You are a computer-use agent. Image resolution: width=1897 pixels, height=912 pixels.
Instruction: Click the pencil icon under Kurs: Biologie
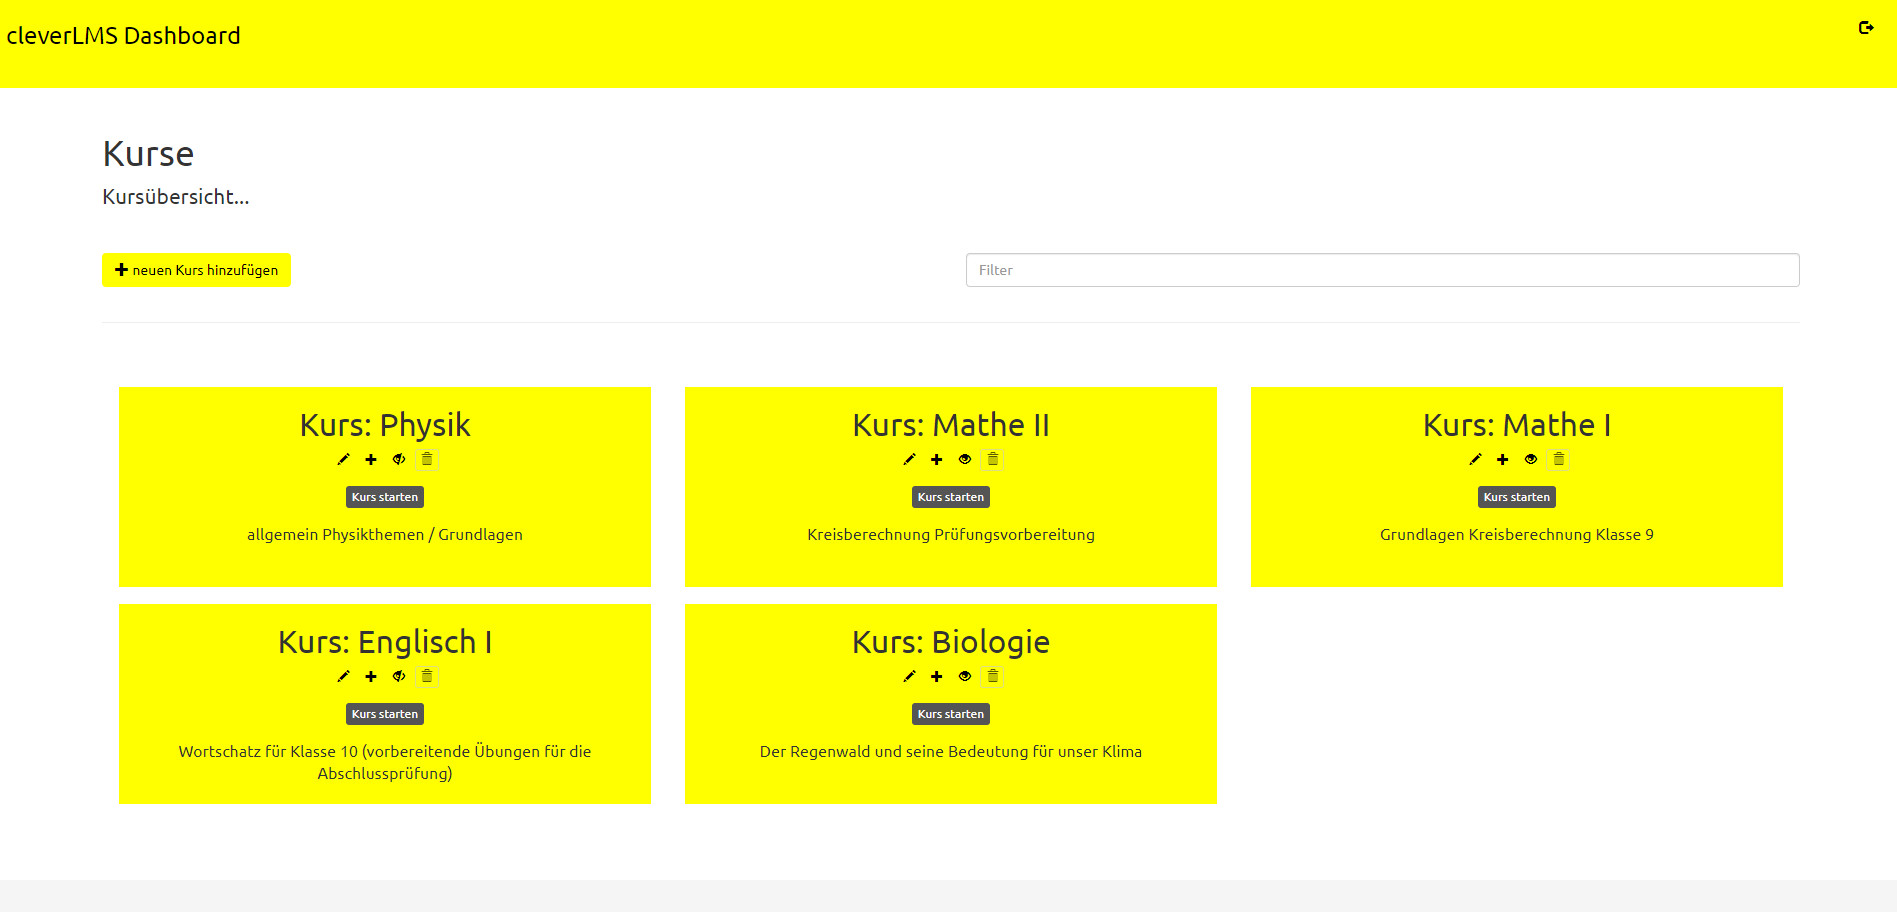click(909, 677)
